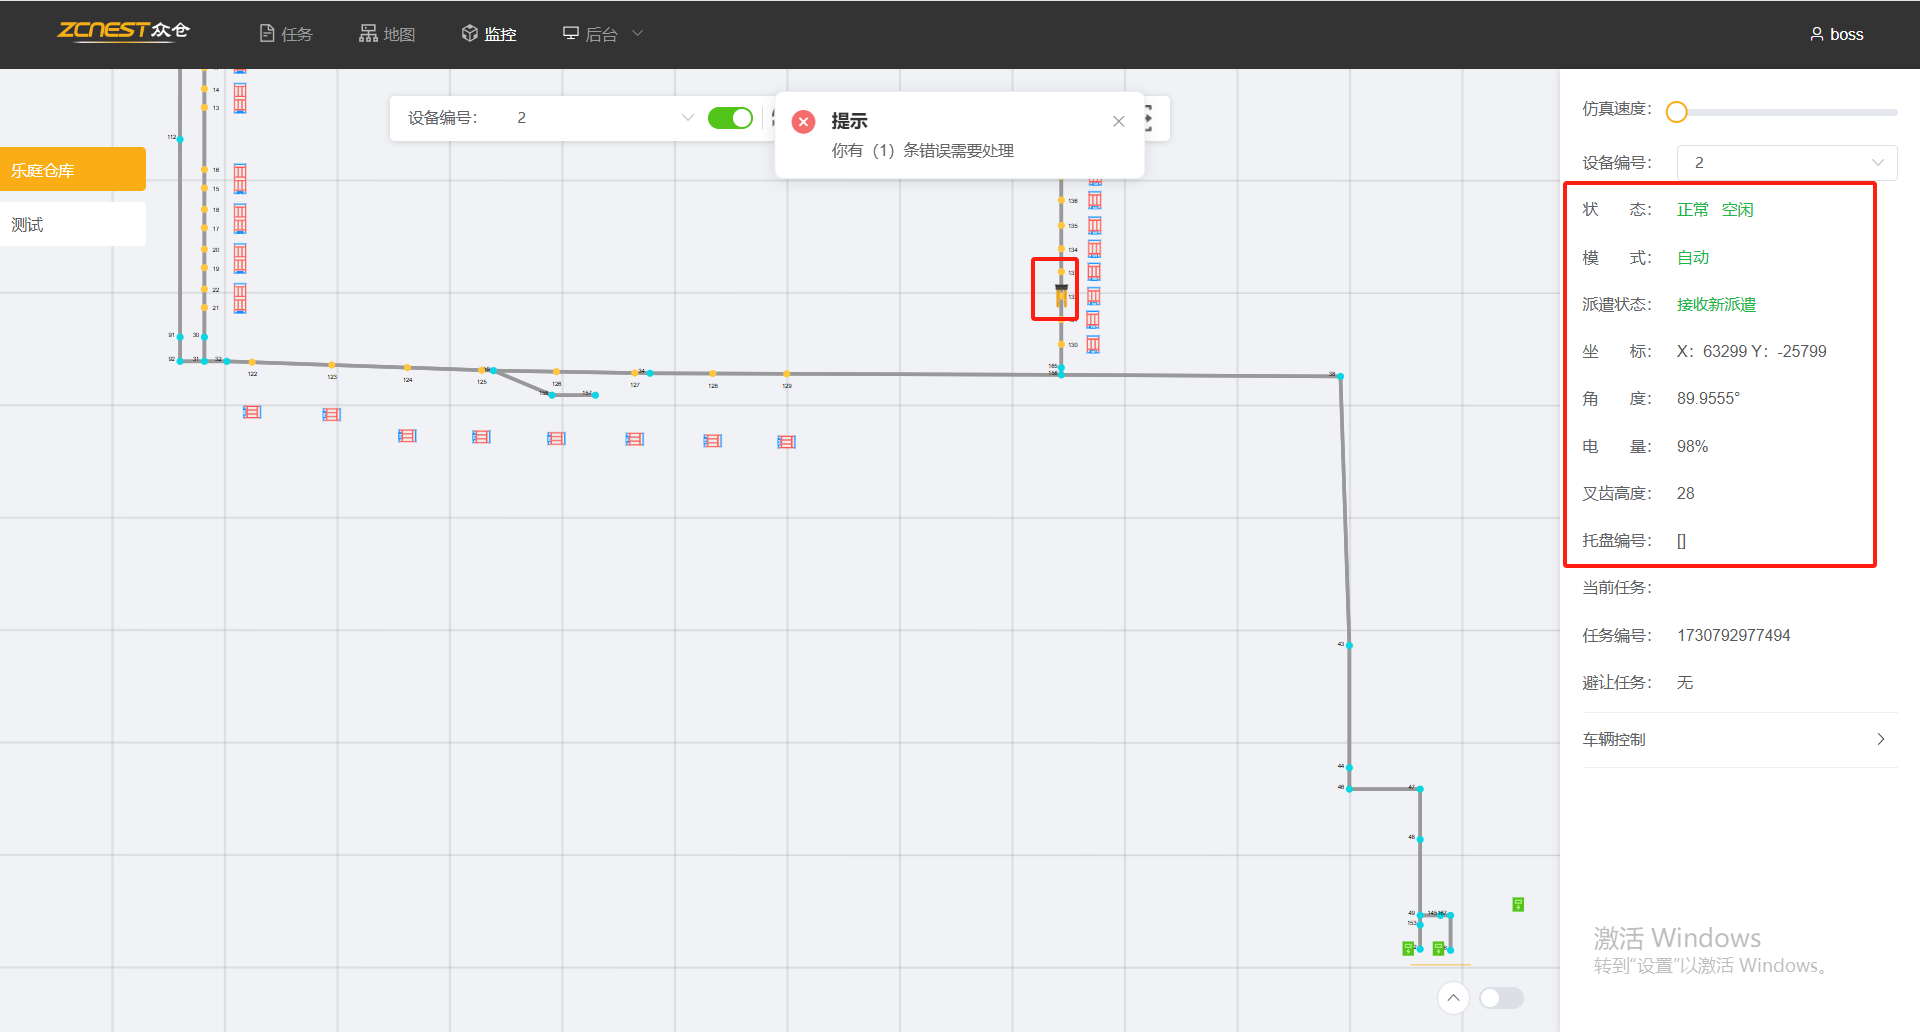Click the forklift AGV vehicle on the map
Image resolution: width=1920 pixels, height=1032 pixels.
pyautogui.click(x=1061, y=294)
